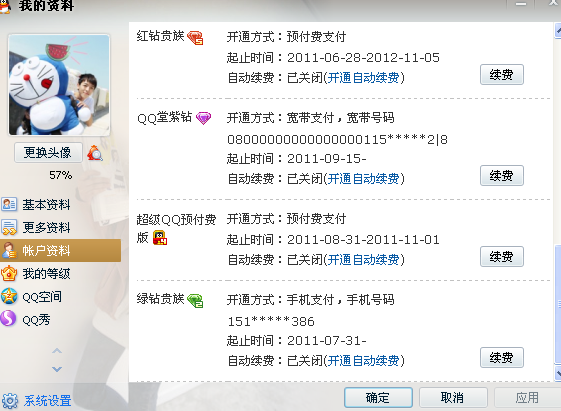Click 开通自动续费 link for 绿钻贵族

tap(364, 361)
